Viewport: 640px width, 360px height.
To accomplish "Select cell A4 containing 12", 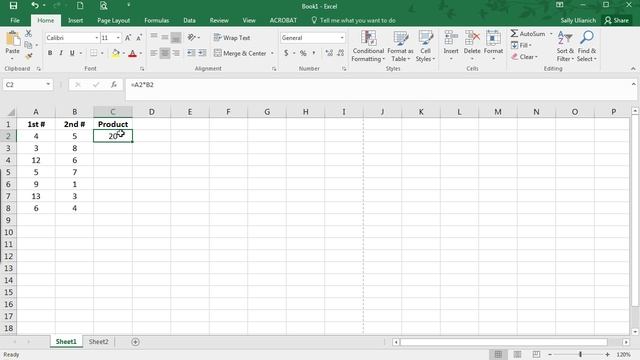I will [36, 160].
